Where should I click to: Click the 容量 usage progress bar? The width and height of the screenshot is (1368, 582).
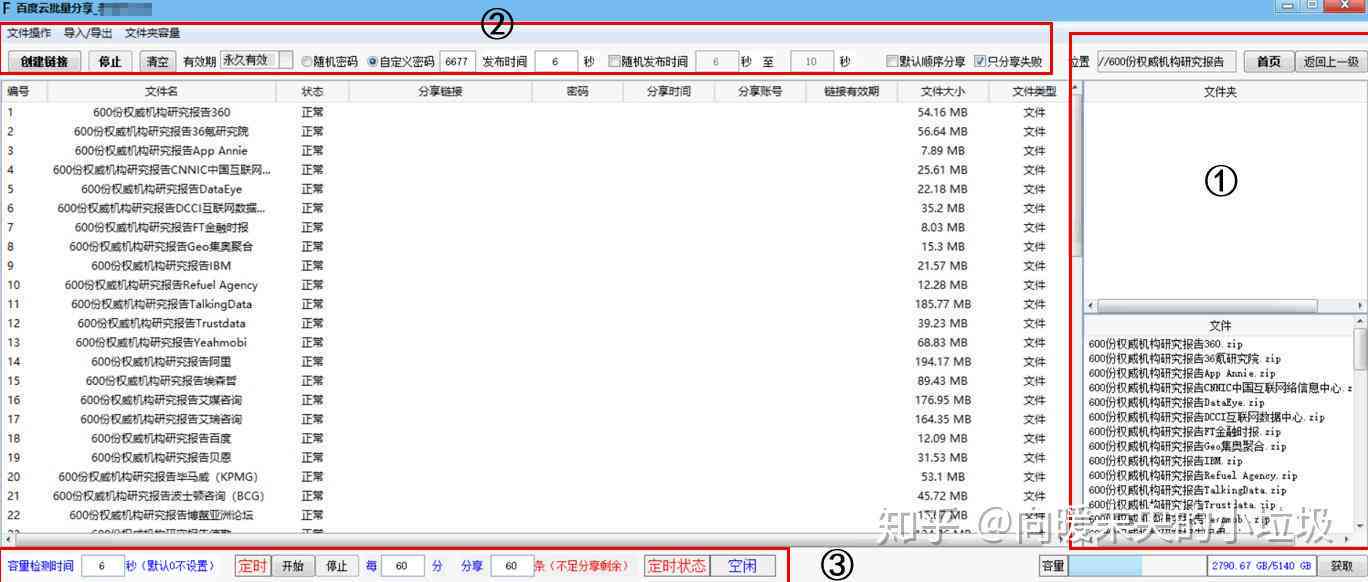click(x=1137, y=565)
